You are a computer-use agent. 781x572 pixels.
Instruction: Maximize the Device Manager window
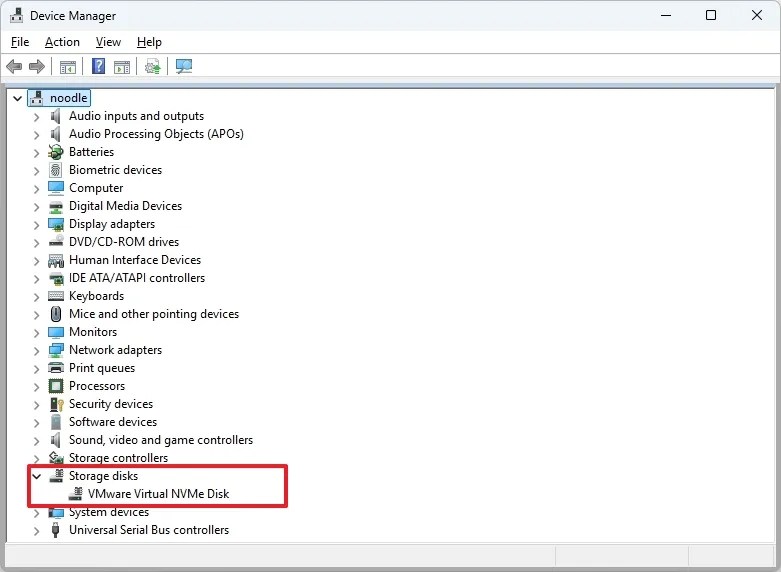[x=711, y=15]
